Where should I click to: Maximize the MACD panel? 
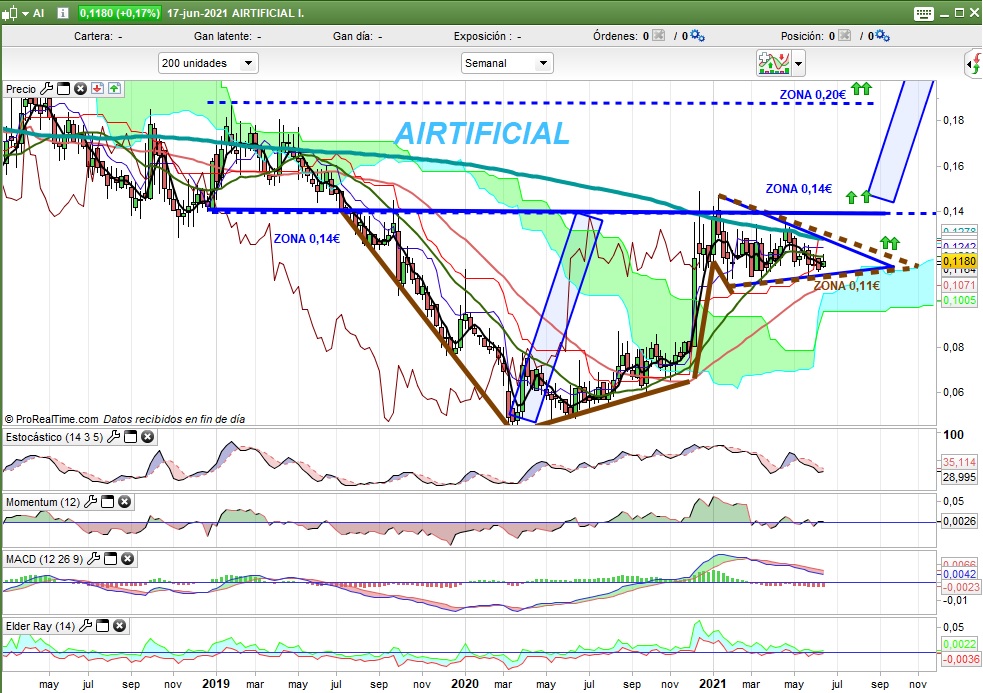(110, 559)
